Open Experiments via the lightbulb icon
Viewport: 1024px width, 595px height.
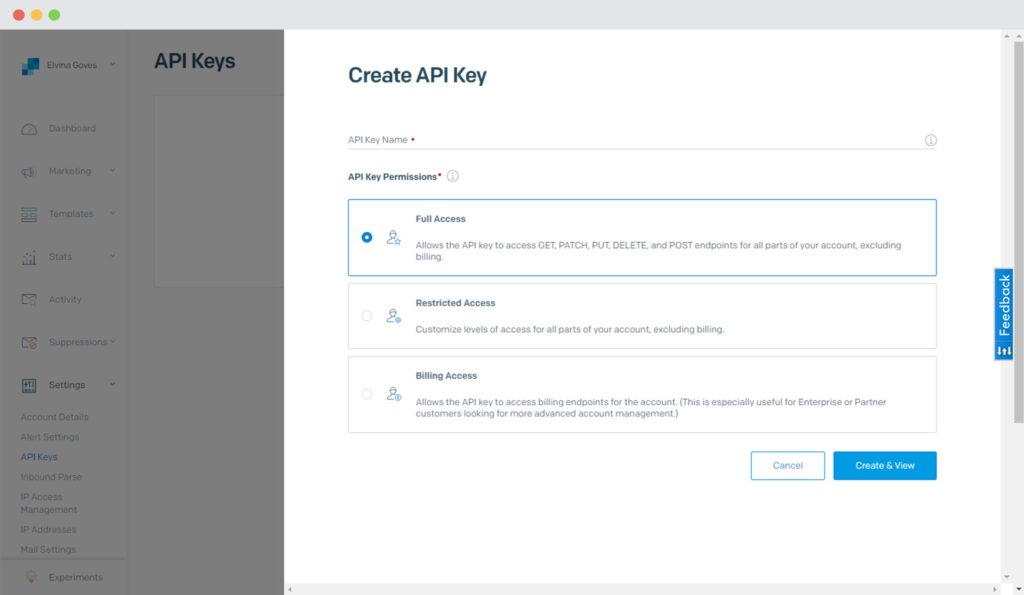tap(31, 576)
